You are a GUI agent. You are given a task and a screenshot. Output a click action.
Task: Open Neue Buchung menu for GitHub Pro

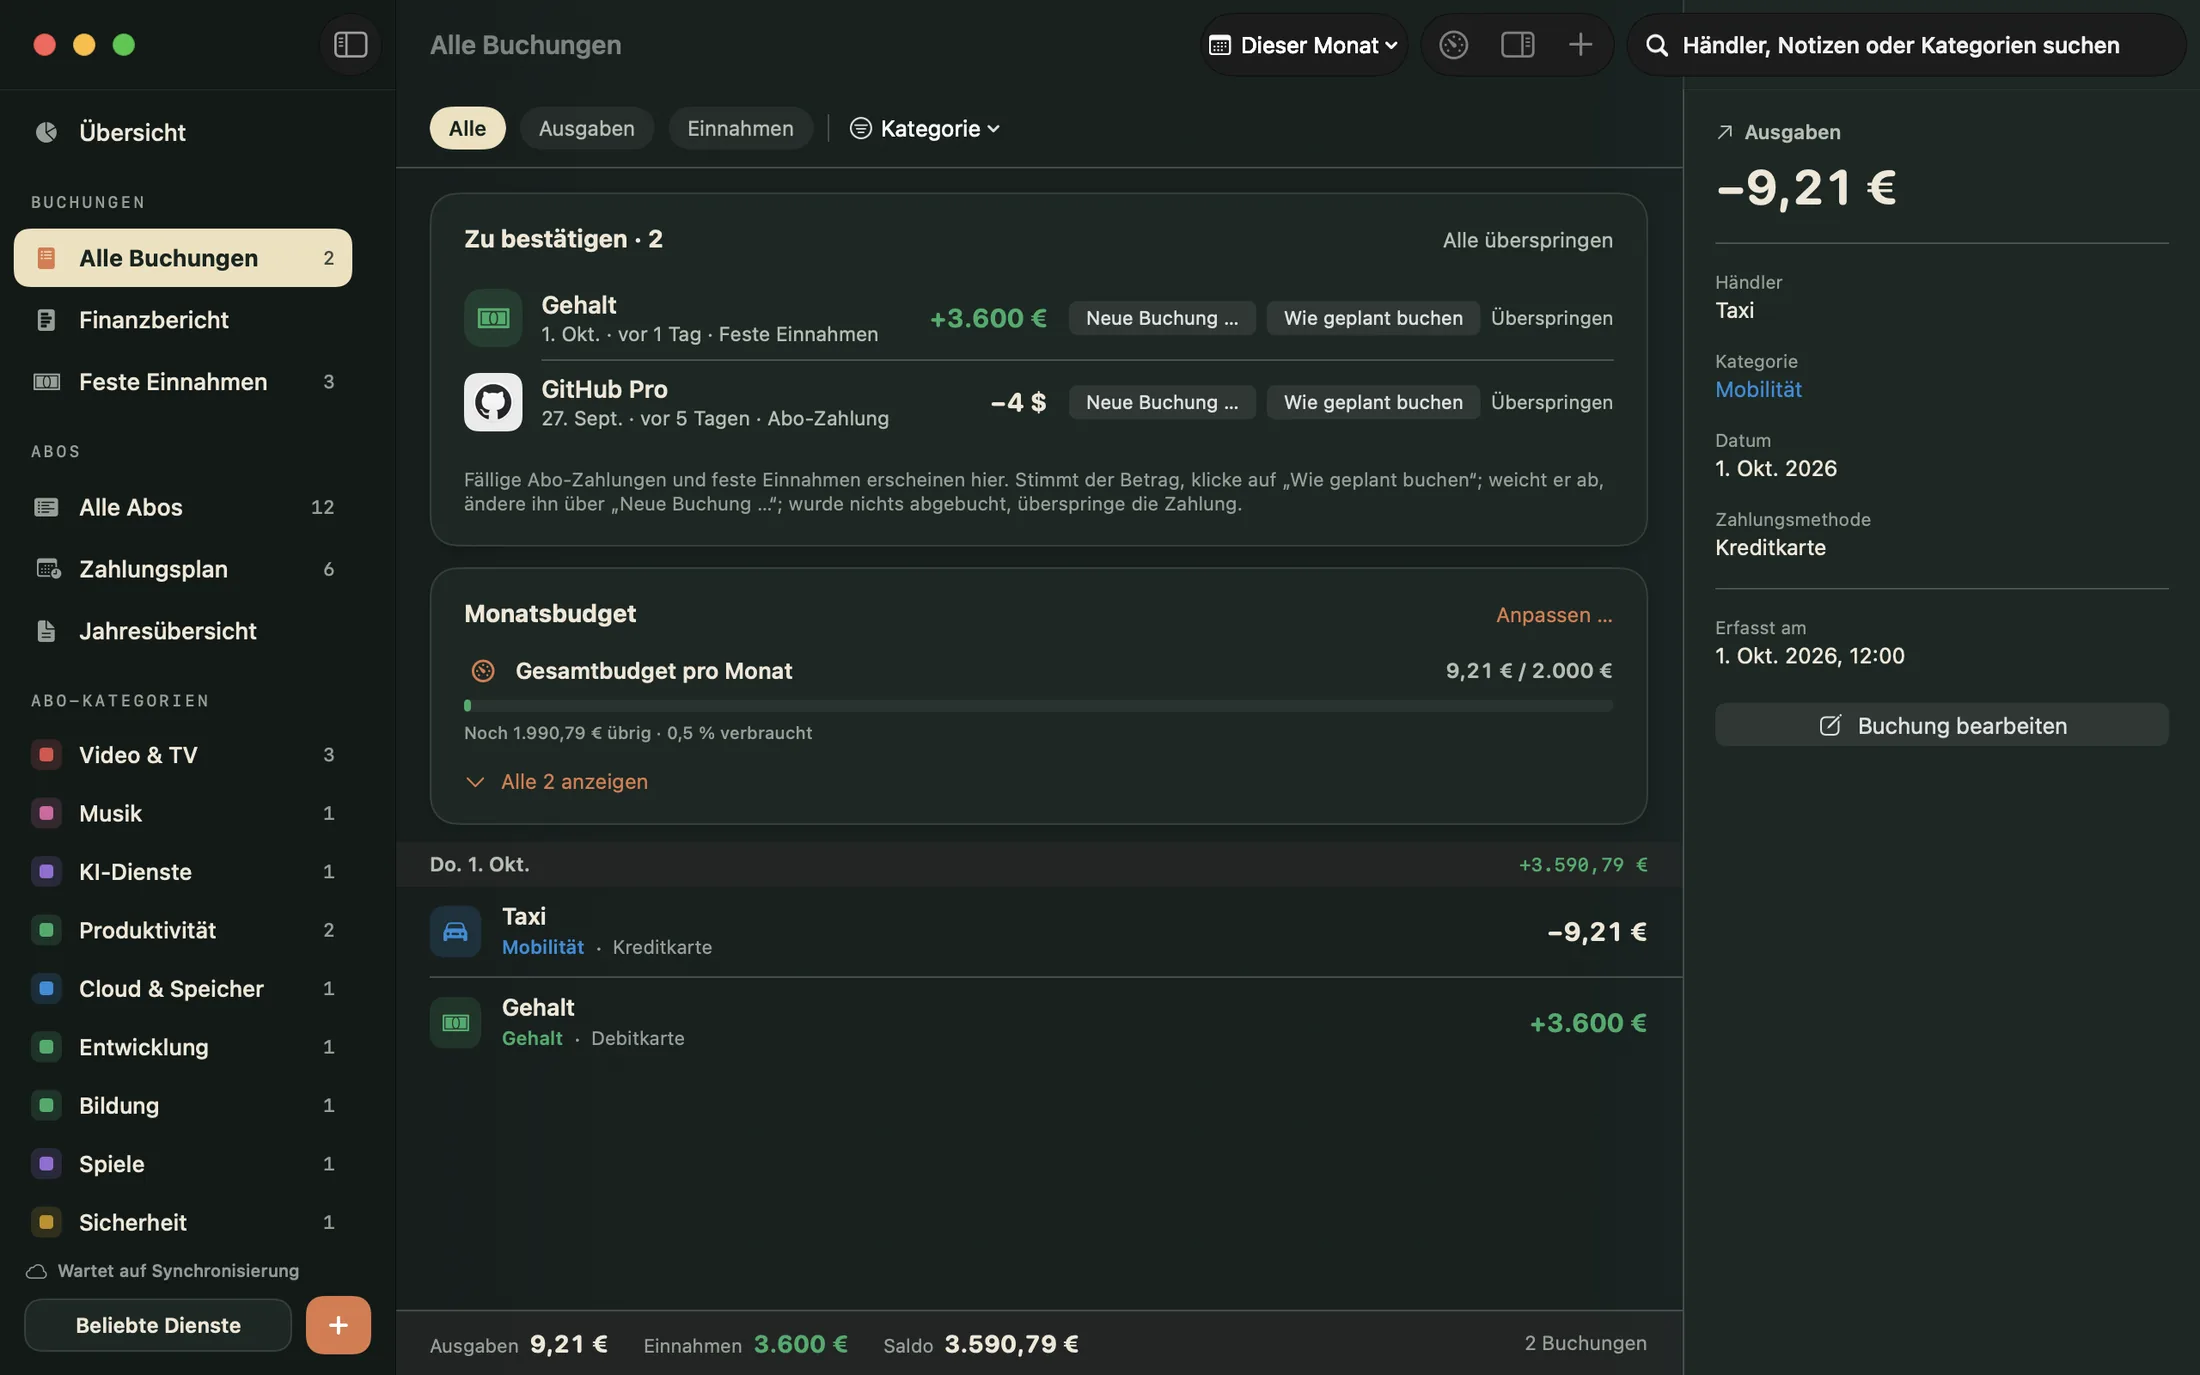tap(1161, 402)
